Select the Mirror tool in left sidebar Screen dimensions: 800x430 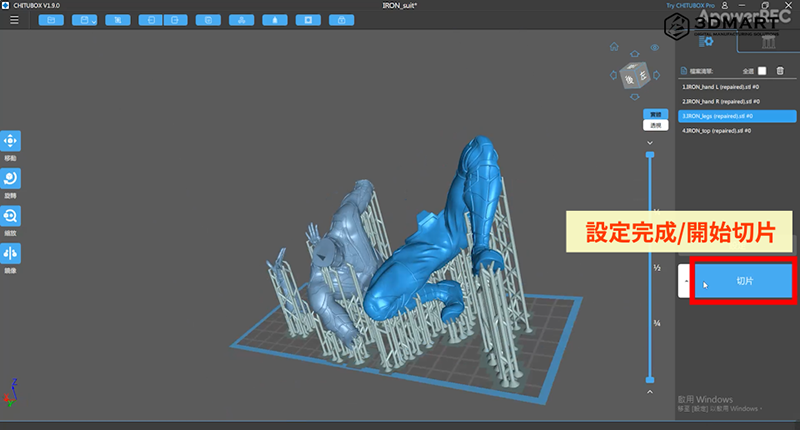pos(10,253)
